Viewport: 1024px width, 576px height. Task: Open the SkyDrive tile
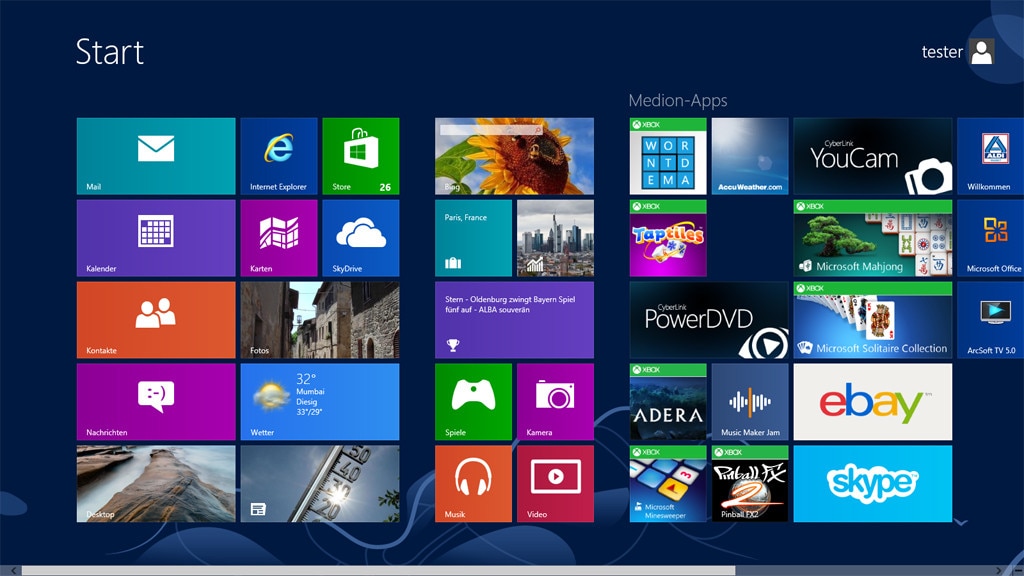[x=360, y=238]
